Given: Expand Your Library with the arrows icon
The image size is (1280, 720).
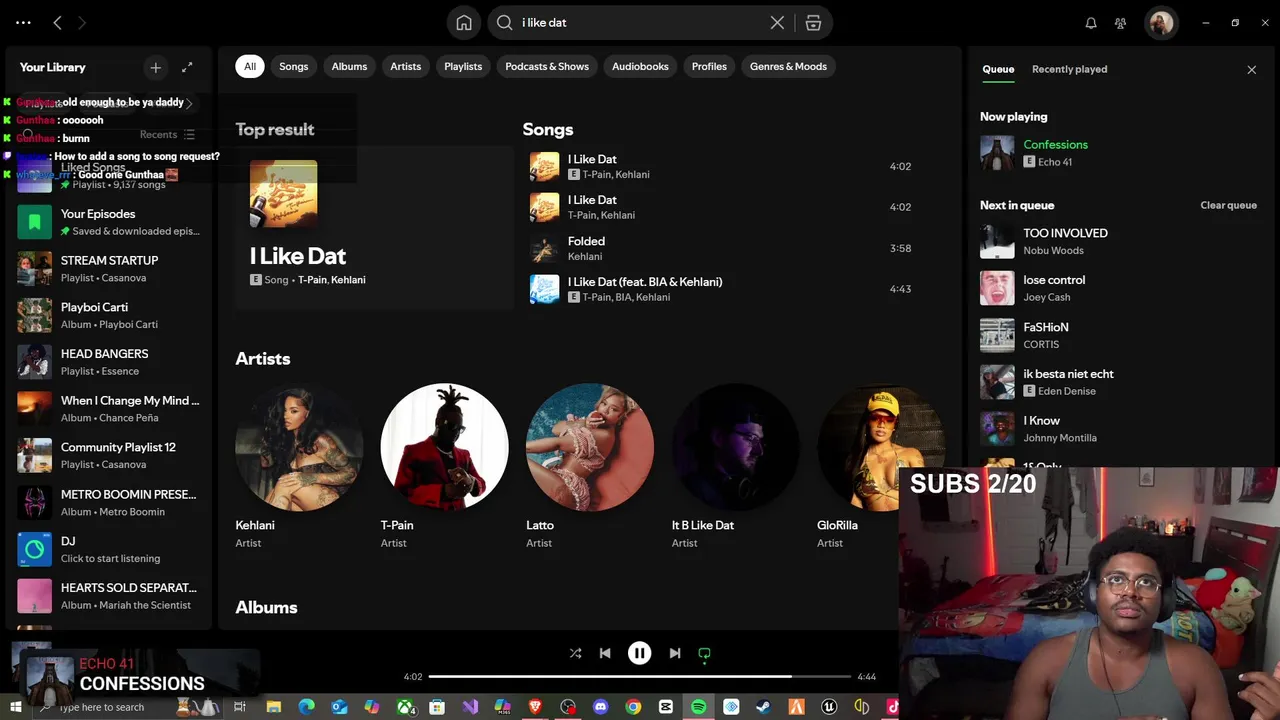Looking at the screenshot, I should (x=187, y=67).
